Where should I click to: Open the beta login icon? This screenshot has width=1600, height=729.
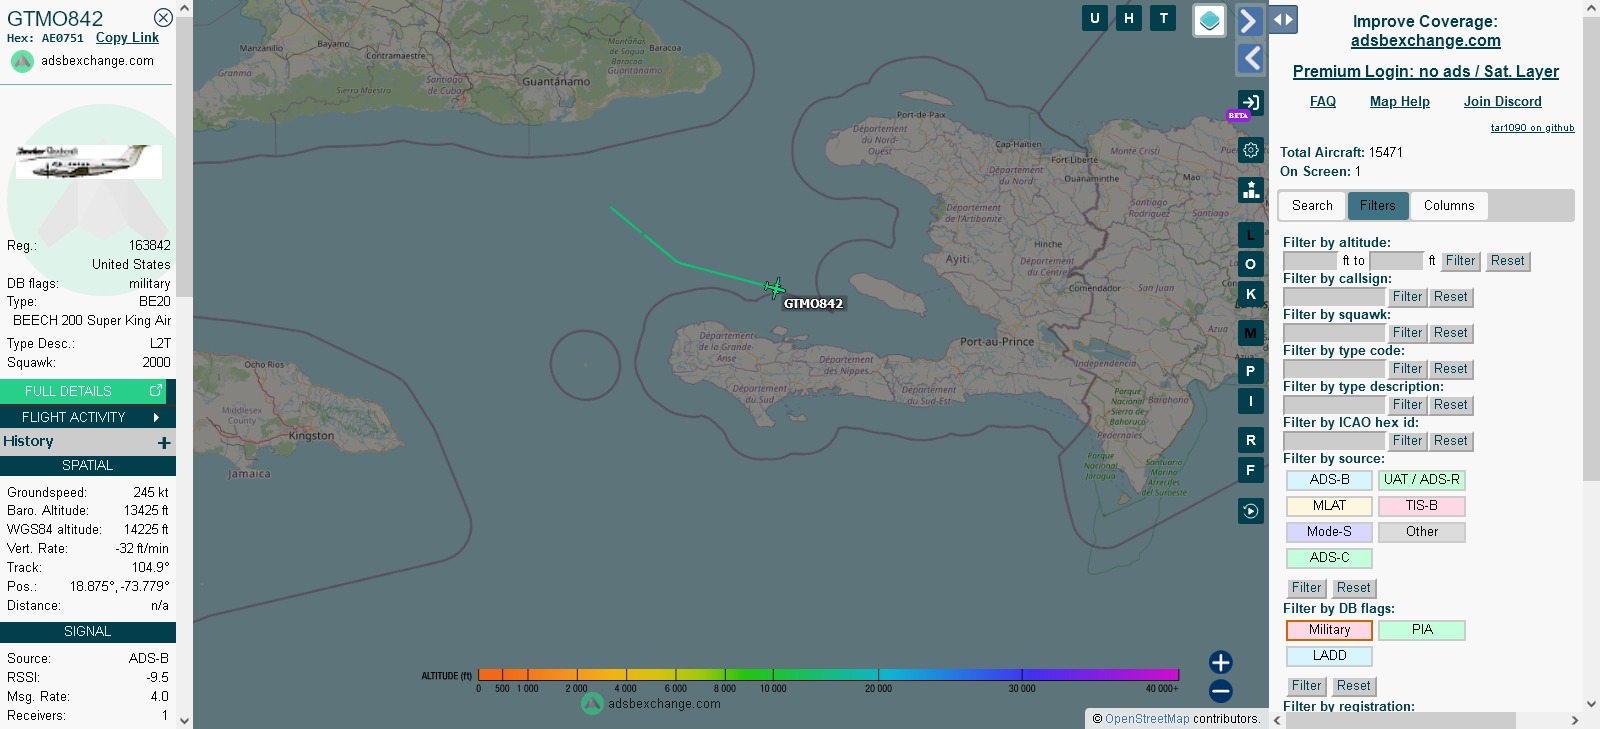tap(1250, 103)
